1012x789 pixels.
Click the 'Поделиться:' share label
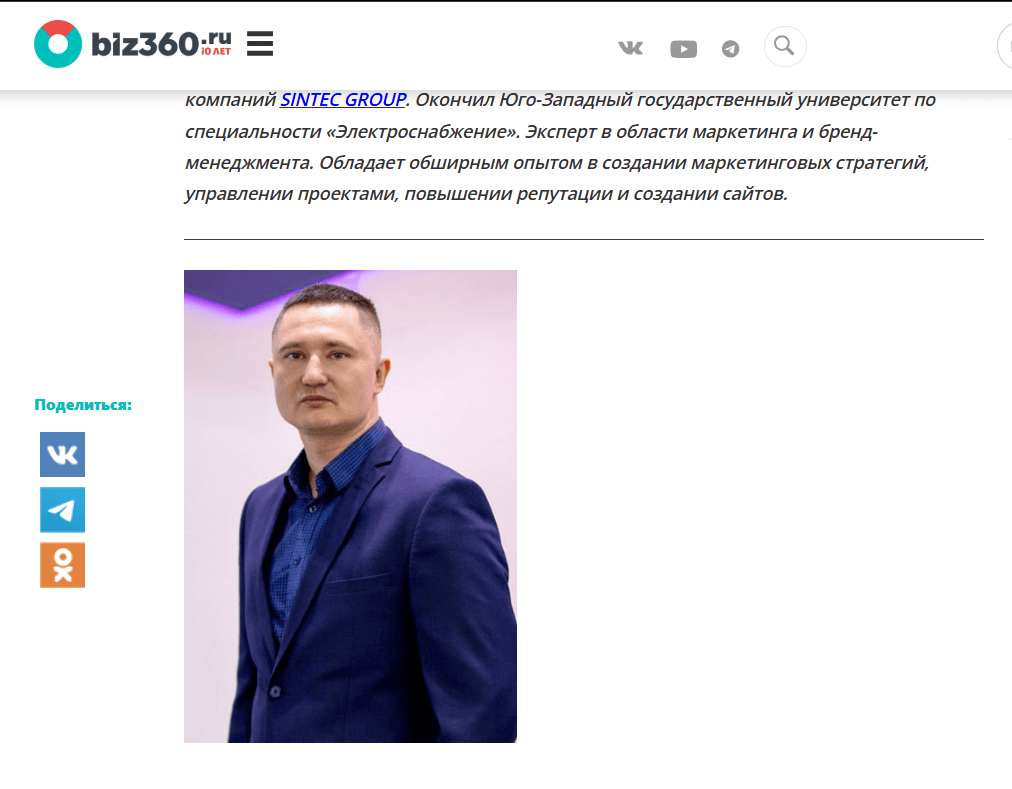click(83, 405)
